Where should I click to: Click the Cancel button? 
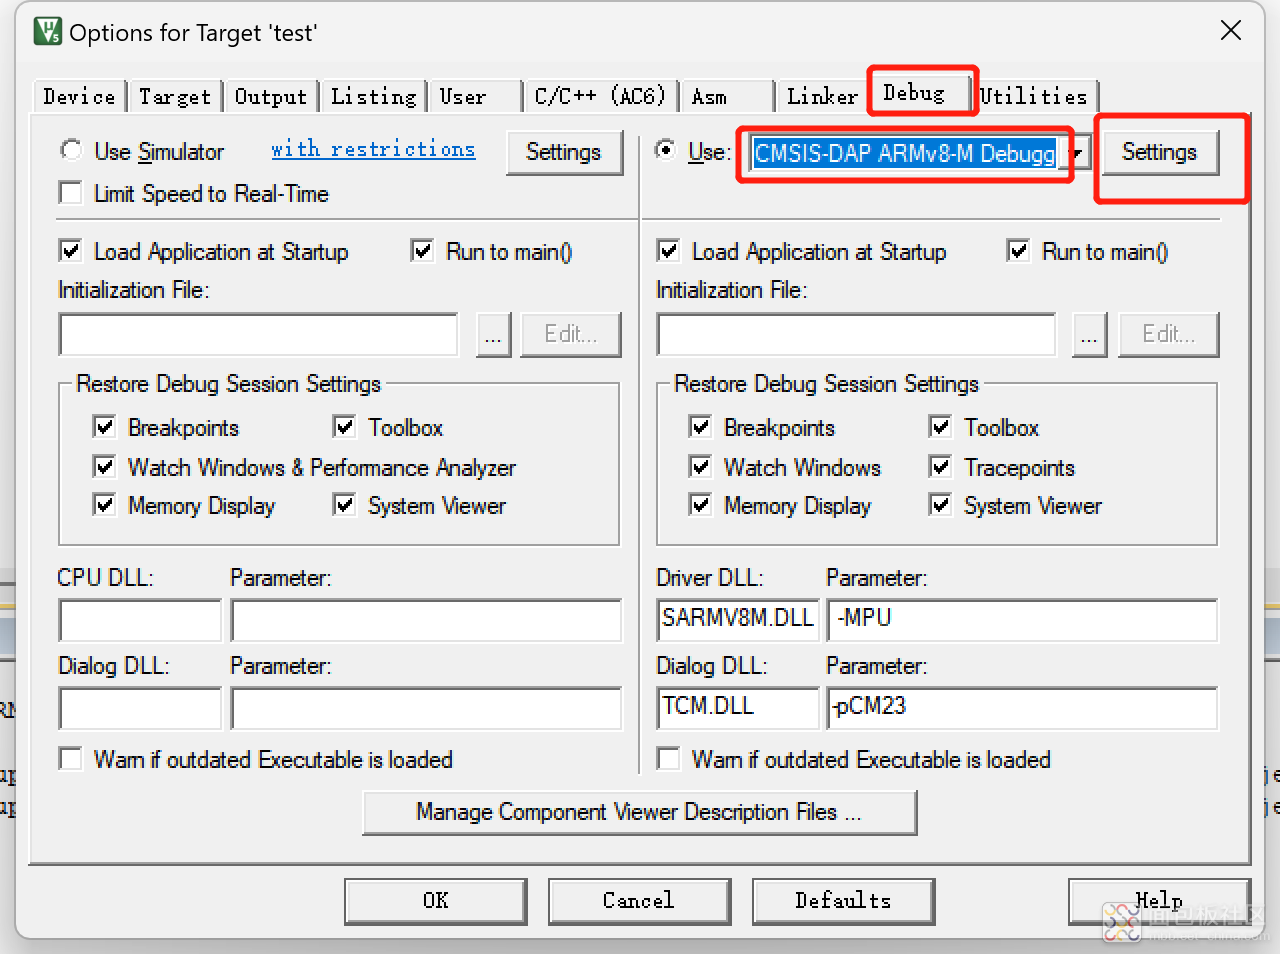click(639, 901)
